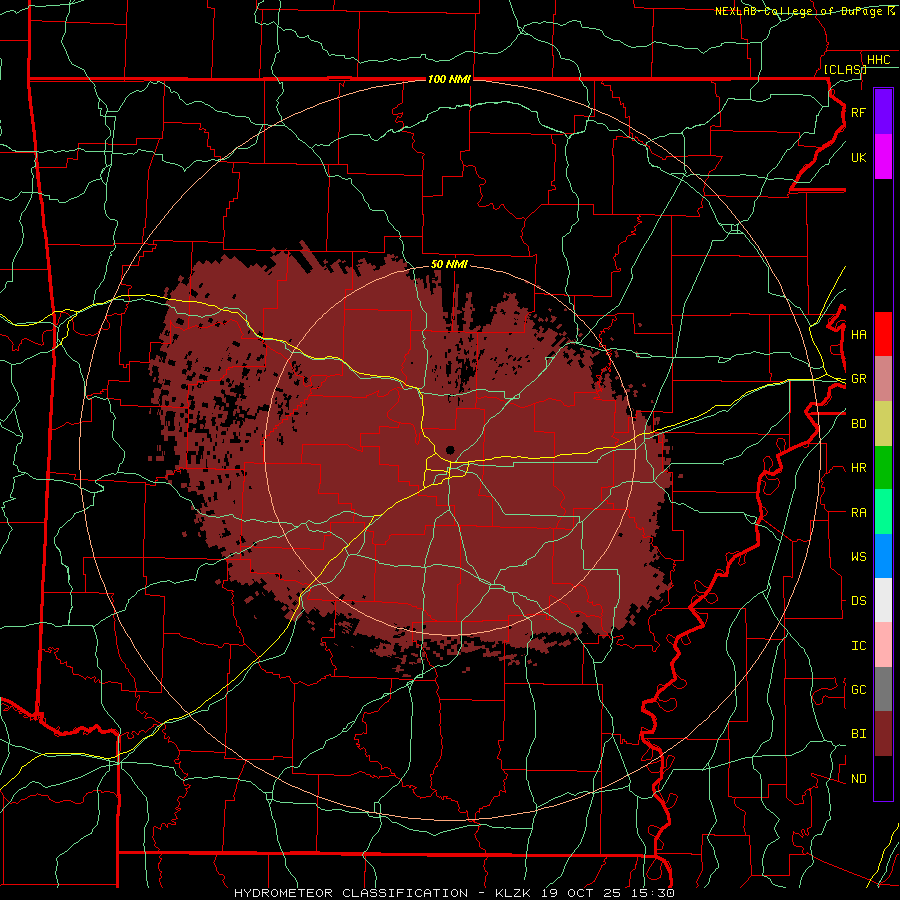
Task: Click the IC light pink legend swatch
Action: [x=883, y=645]
